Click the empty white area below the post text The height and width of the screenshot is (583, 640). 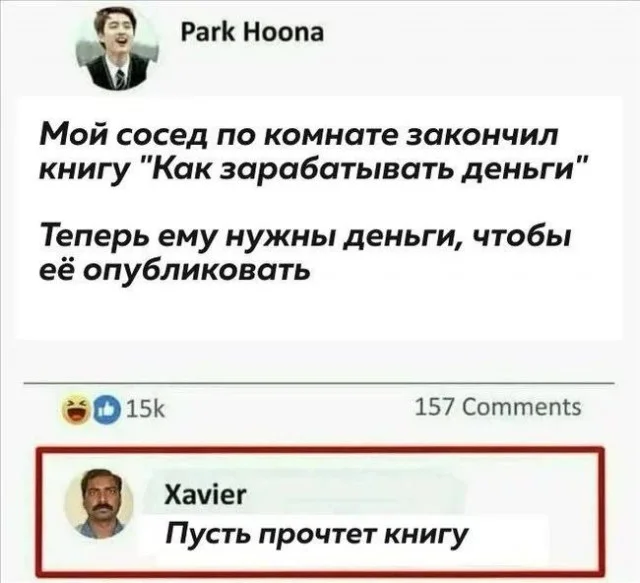click(320, 312)
